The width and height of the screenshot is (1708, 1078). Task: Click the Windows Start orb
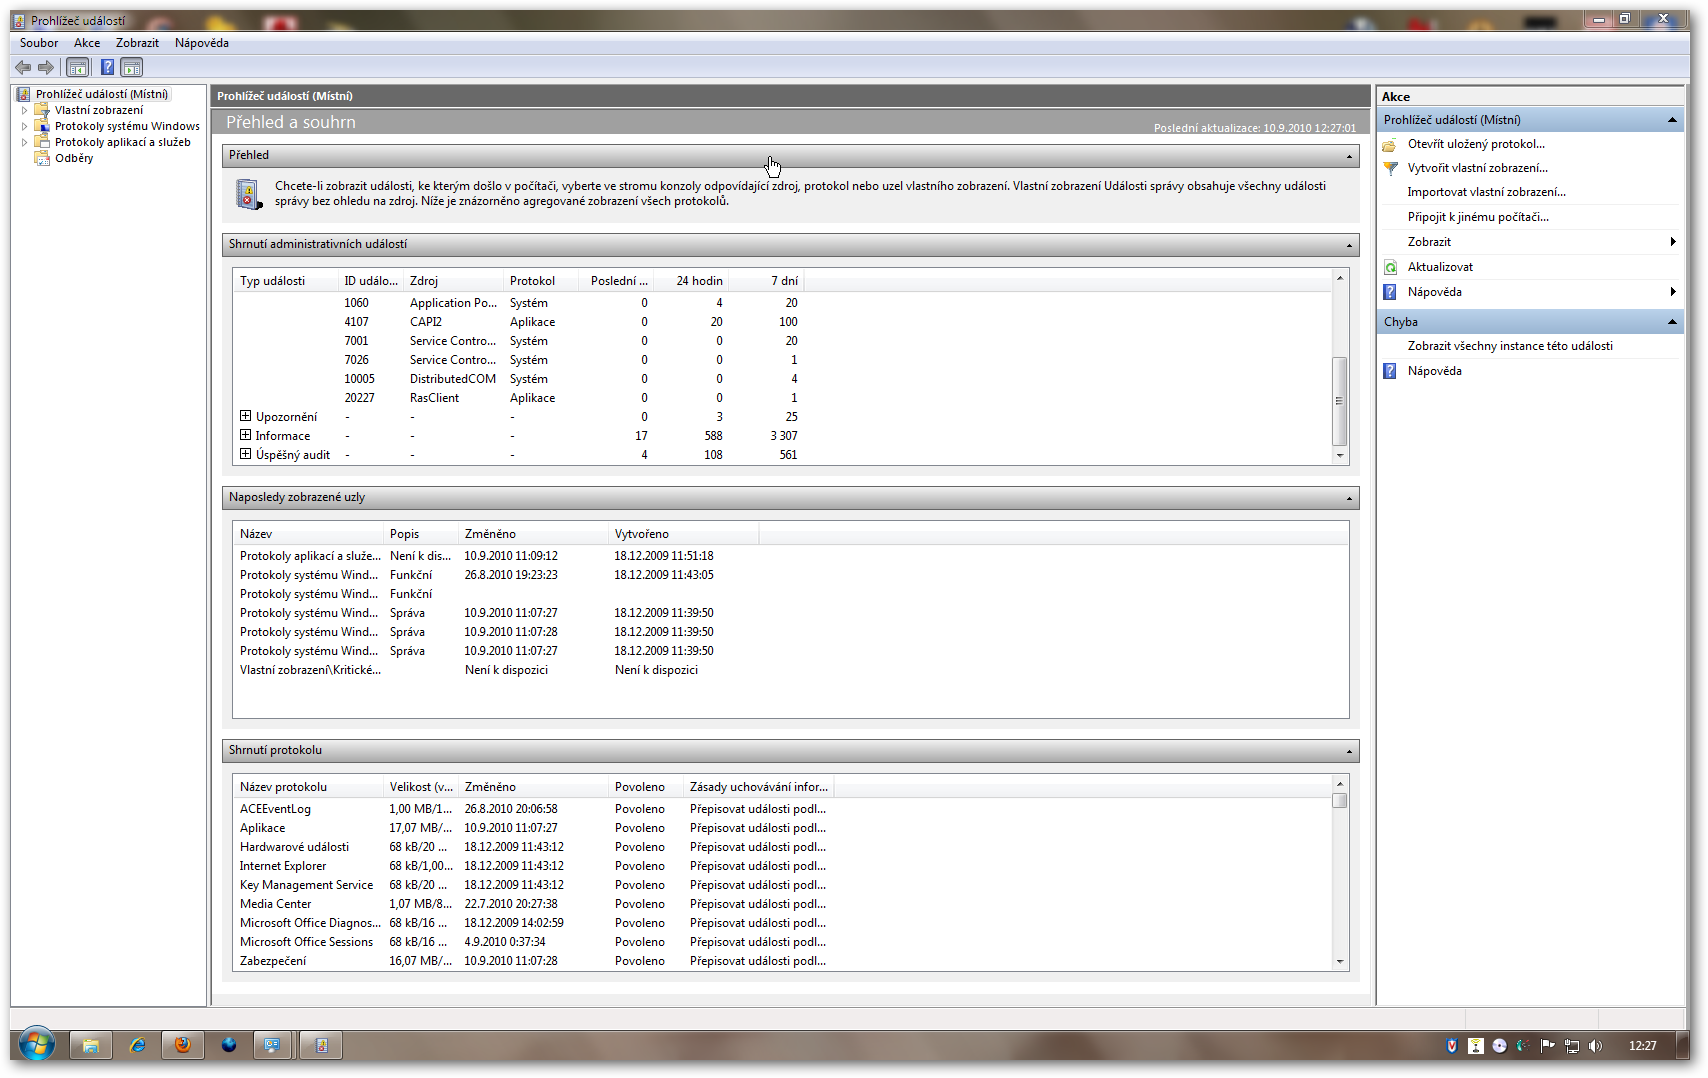[x=36, y=1045]
